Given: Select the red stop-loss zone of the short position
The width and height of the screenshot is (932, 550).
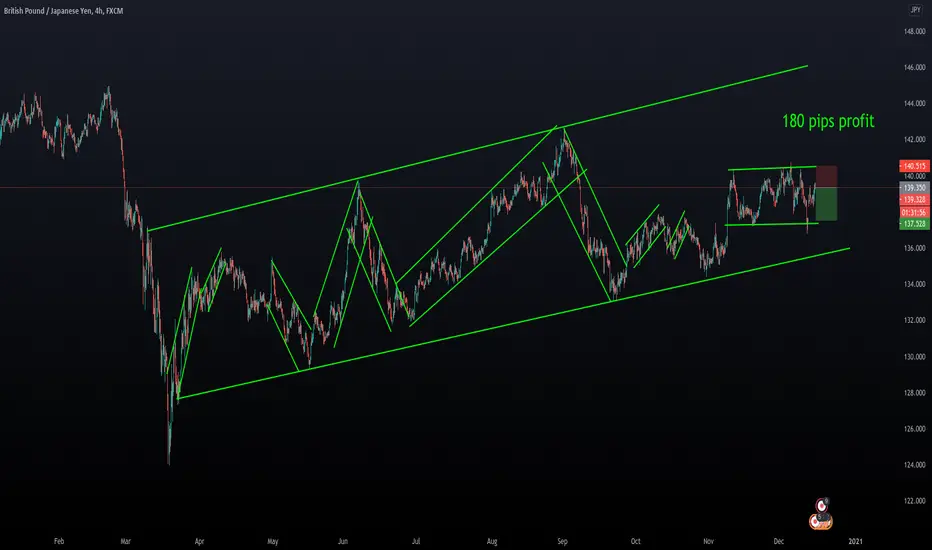Looking at the screenshot, I should coord(826,177).
